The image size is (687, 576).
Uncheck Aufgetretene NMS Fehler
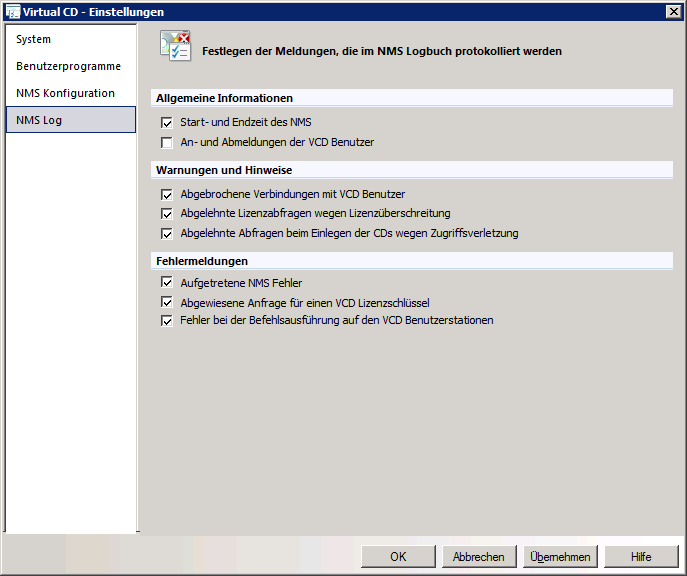click(166, 282)
